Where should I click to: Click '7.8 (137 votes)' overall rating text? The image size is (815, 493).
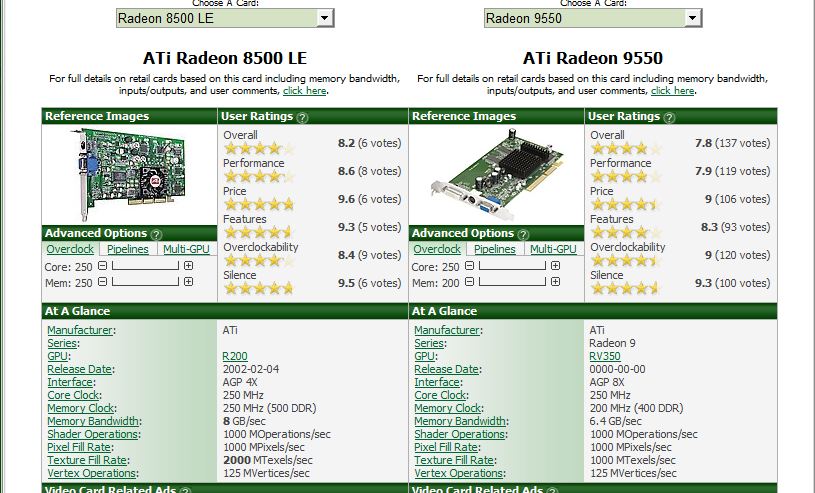click(x=732, y=143)
